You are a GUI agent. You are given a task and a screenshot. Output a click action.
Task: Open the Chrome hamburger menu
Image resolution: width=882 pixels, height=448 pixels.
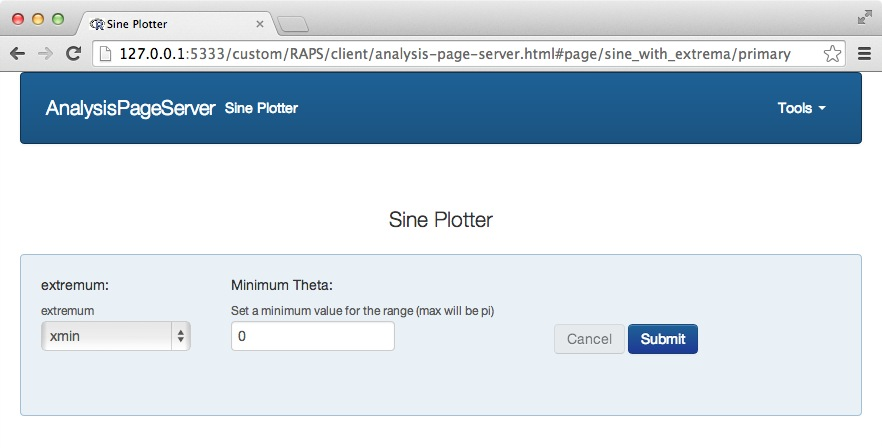pos(864,54)
